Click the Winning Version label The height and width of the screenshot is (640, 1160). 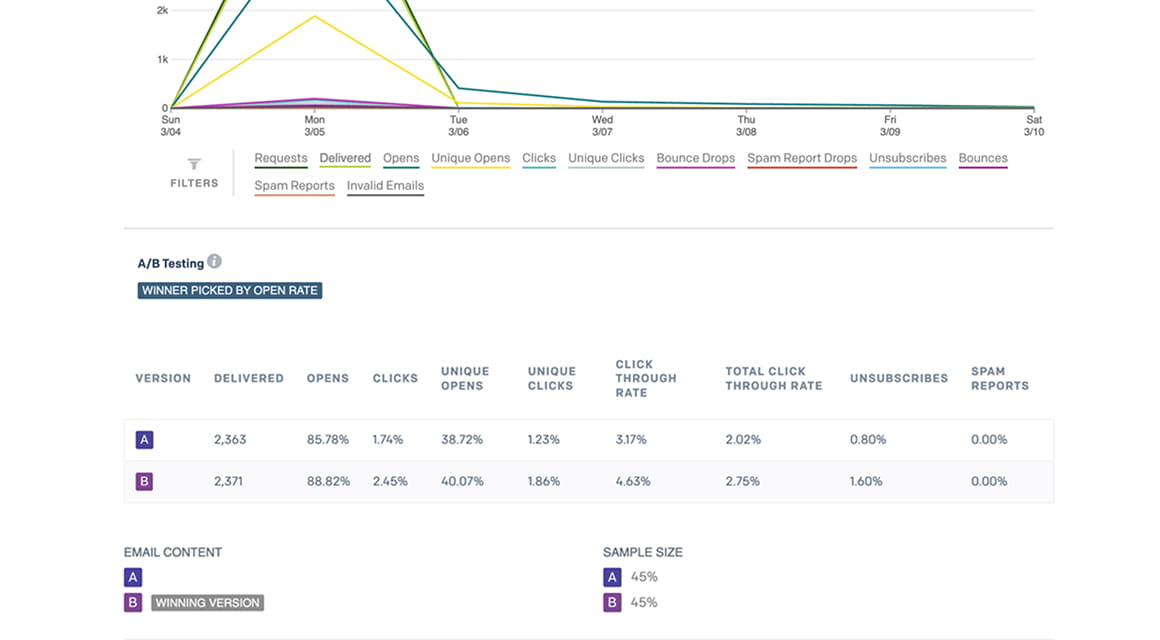208,603
